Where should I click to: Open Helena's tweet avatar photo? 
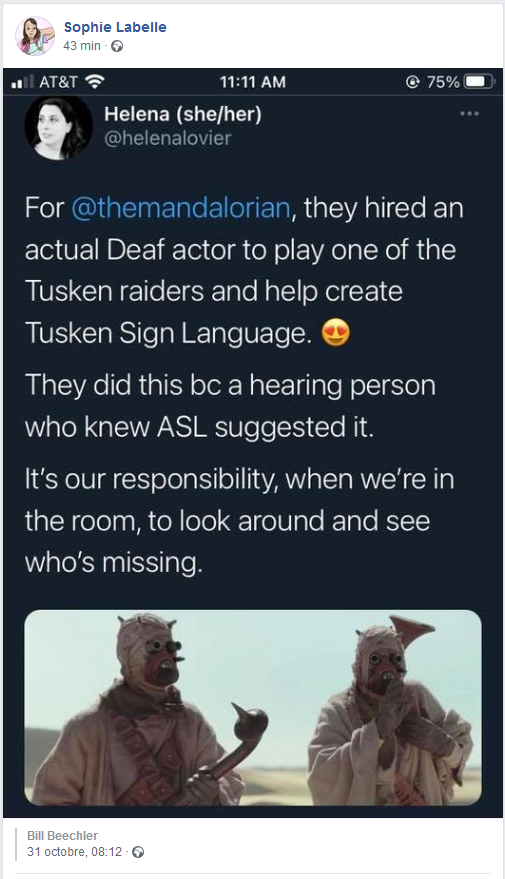click(58, 128)
